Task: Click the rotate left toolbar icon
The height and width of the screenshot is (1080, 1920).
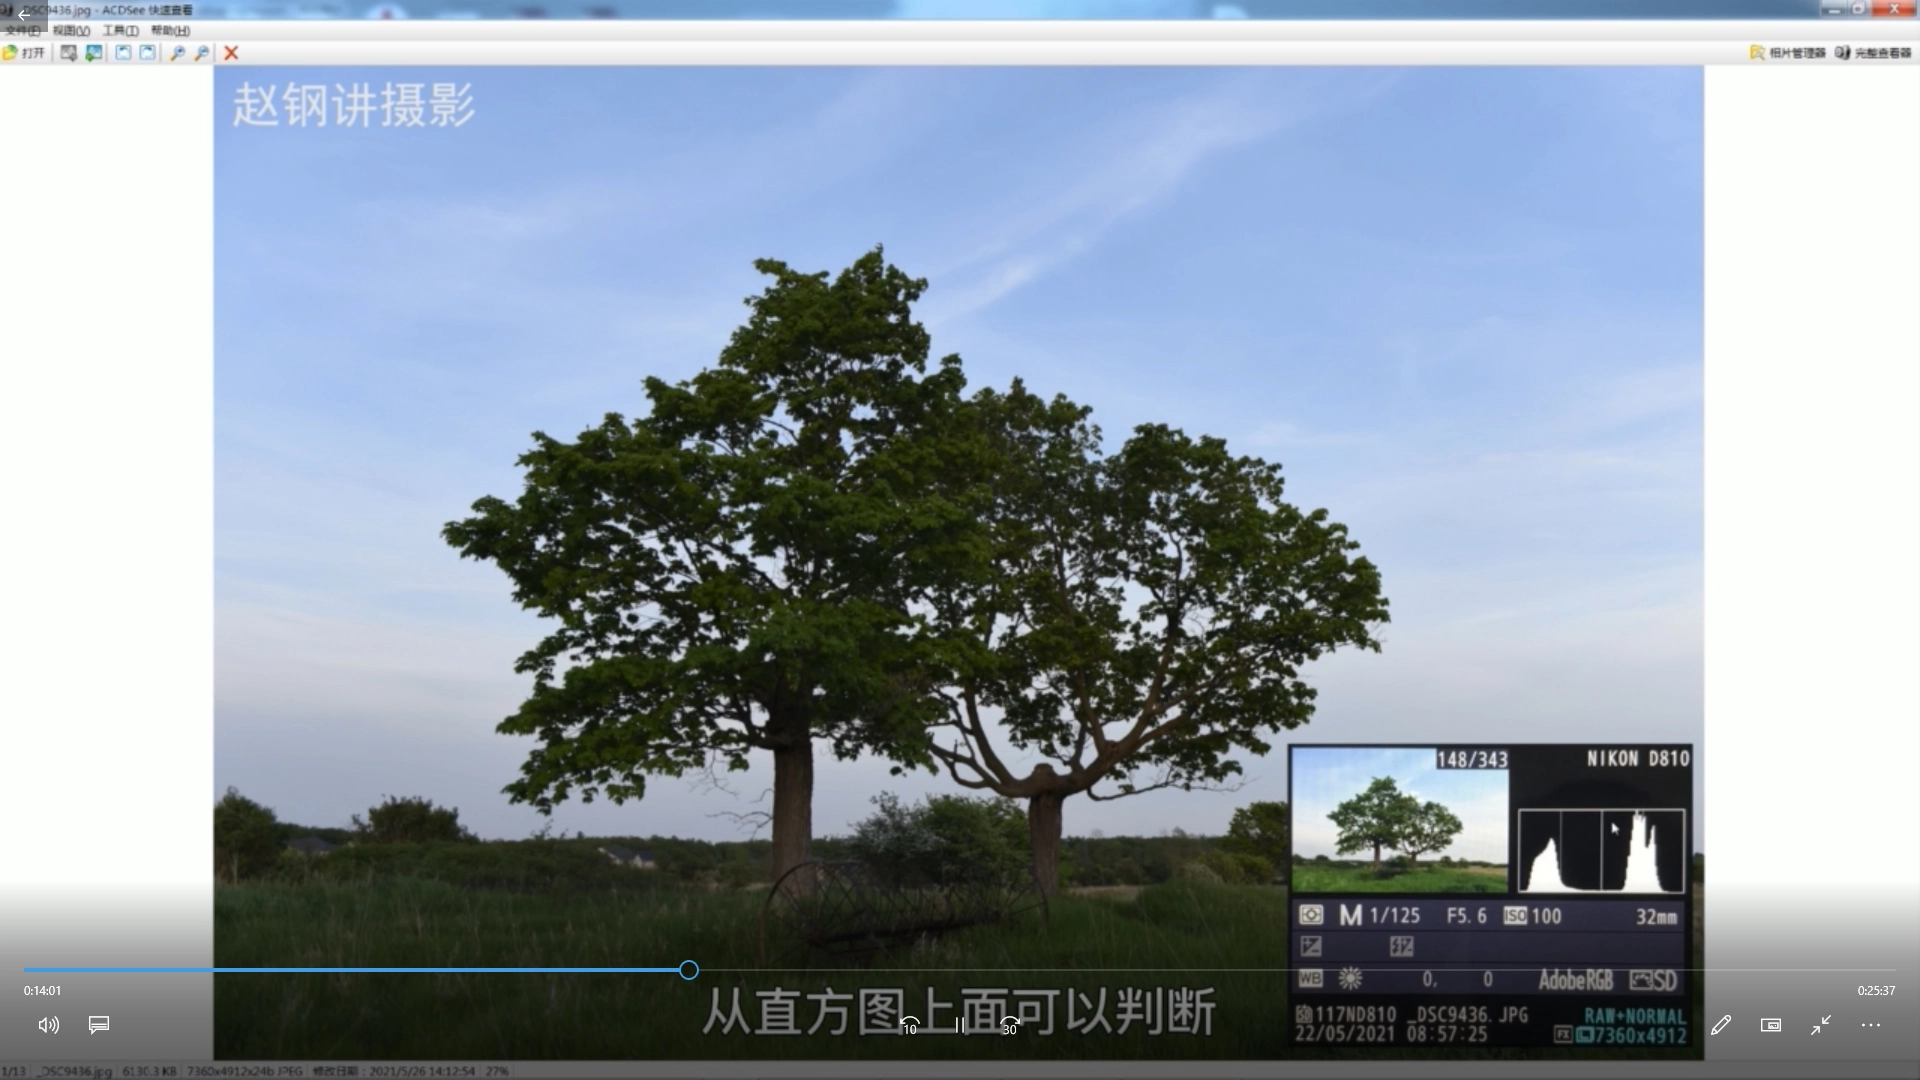Action: click(123, 53)
